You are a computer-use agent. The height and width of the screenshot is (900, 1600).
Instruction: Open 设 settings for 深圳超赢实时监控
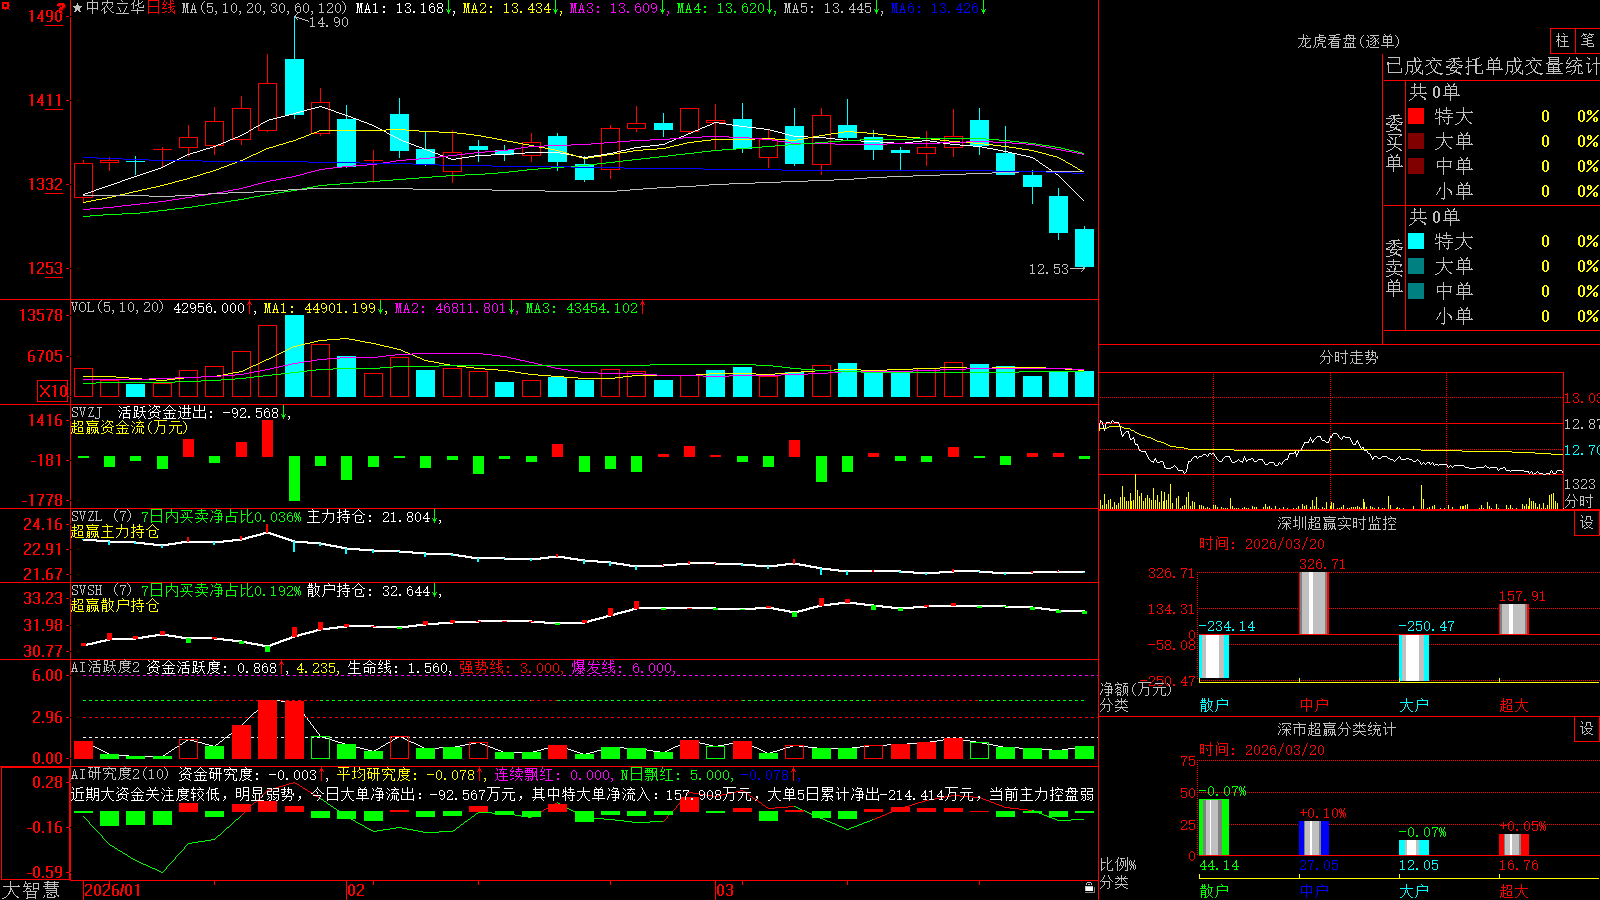[1587, 523]
